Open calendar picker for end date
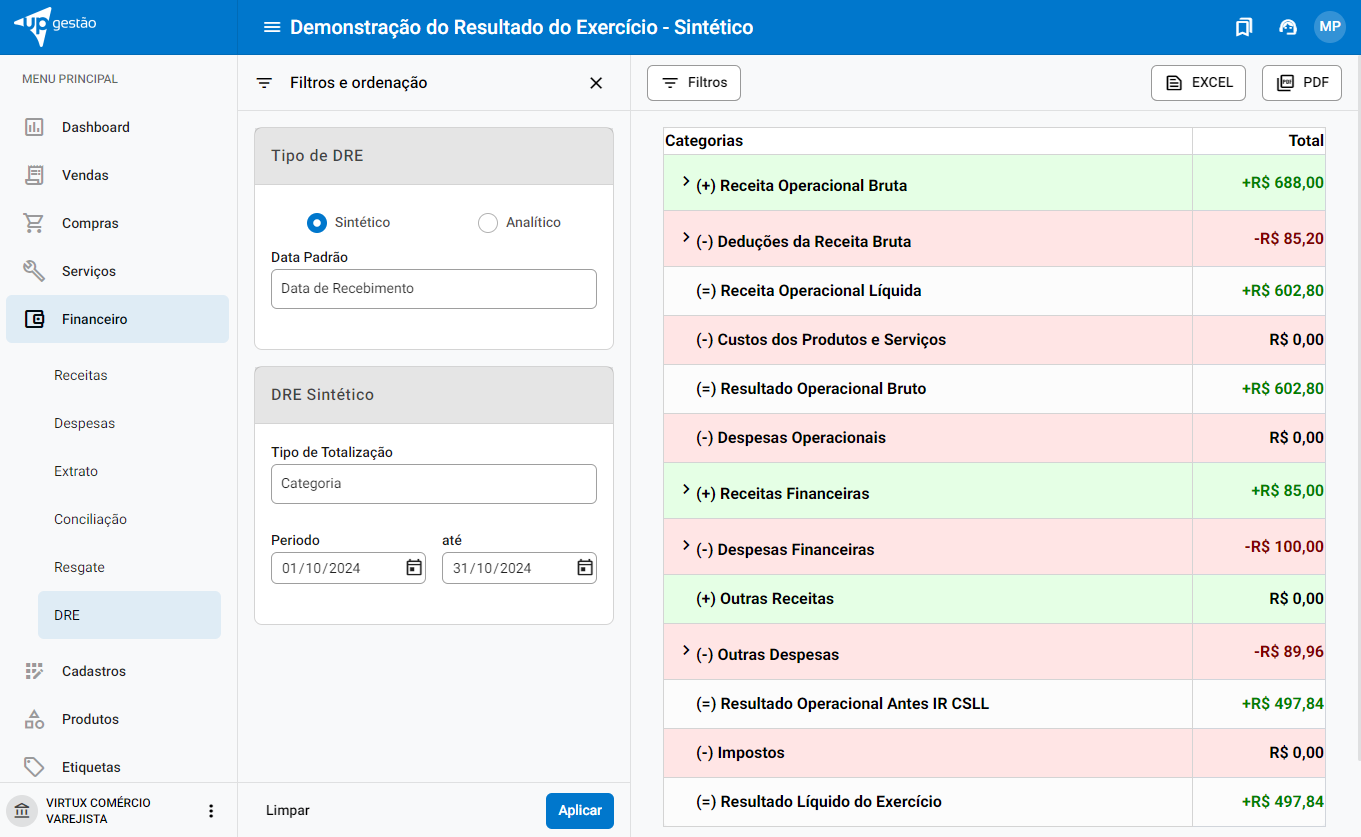The height and width of the screenshot is (837, 1361). (585, 568)
